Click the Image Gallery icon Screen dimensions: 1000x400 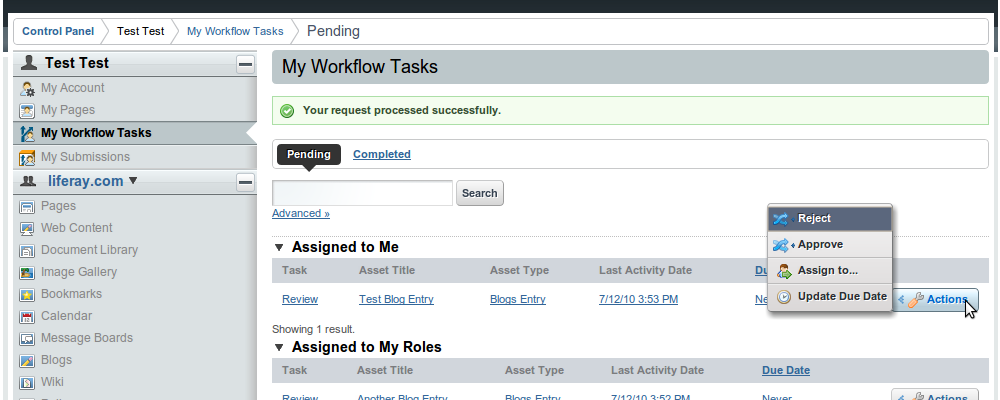[28, 272]
